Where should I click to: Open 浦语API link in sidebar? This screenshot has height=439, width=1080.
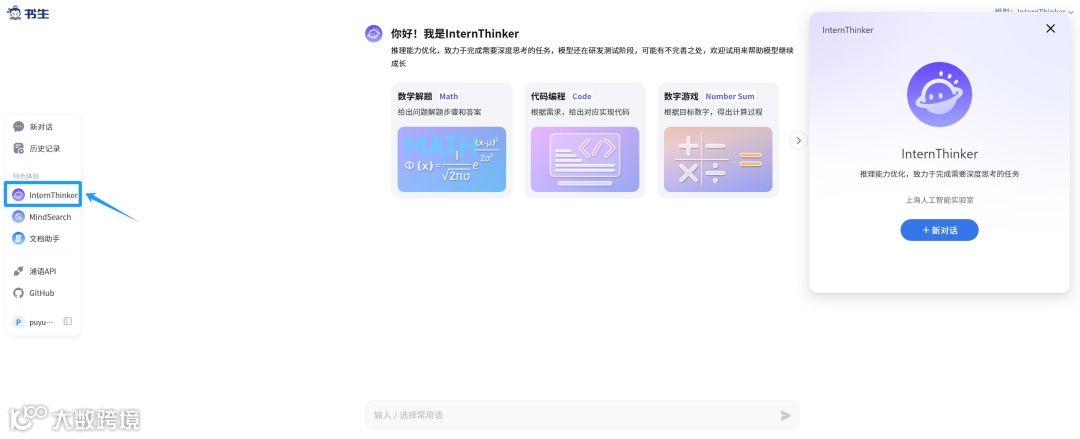click(x=34, y=272)
